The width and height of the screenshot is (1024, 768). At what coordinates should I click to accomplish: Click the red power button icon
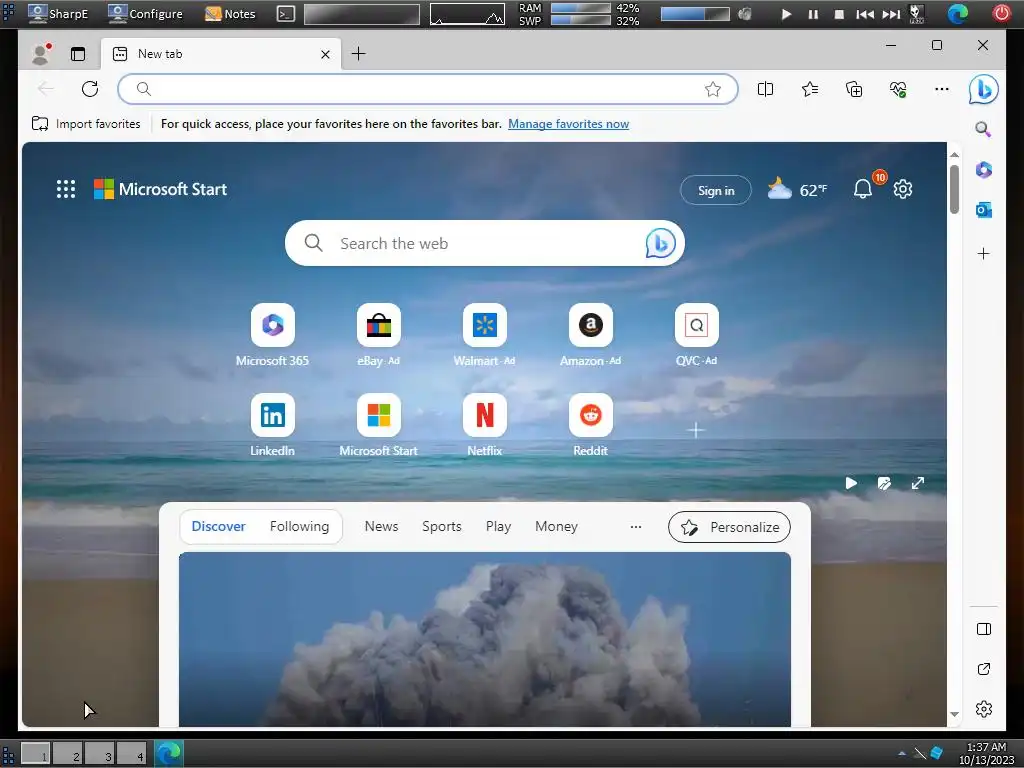pyautogui.click(x=1001, y=13)
